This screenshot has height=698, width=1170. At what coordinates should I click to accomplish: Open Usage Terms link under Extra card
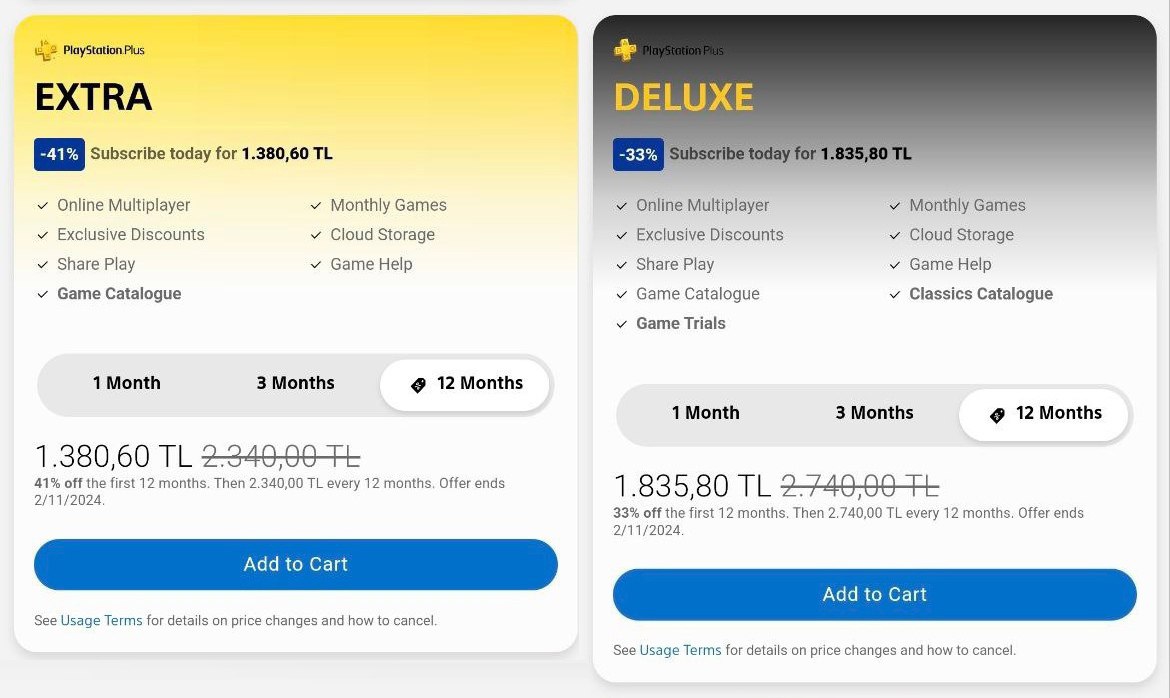pos(101,620)
